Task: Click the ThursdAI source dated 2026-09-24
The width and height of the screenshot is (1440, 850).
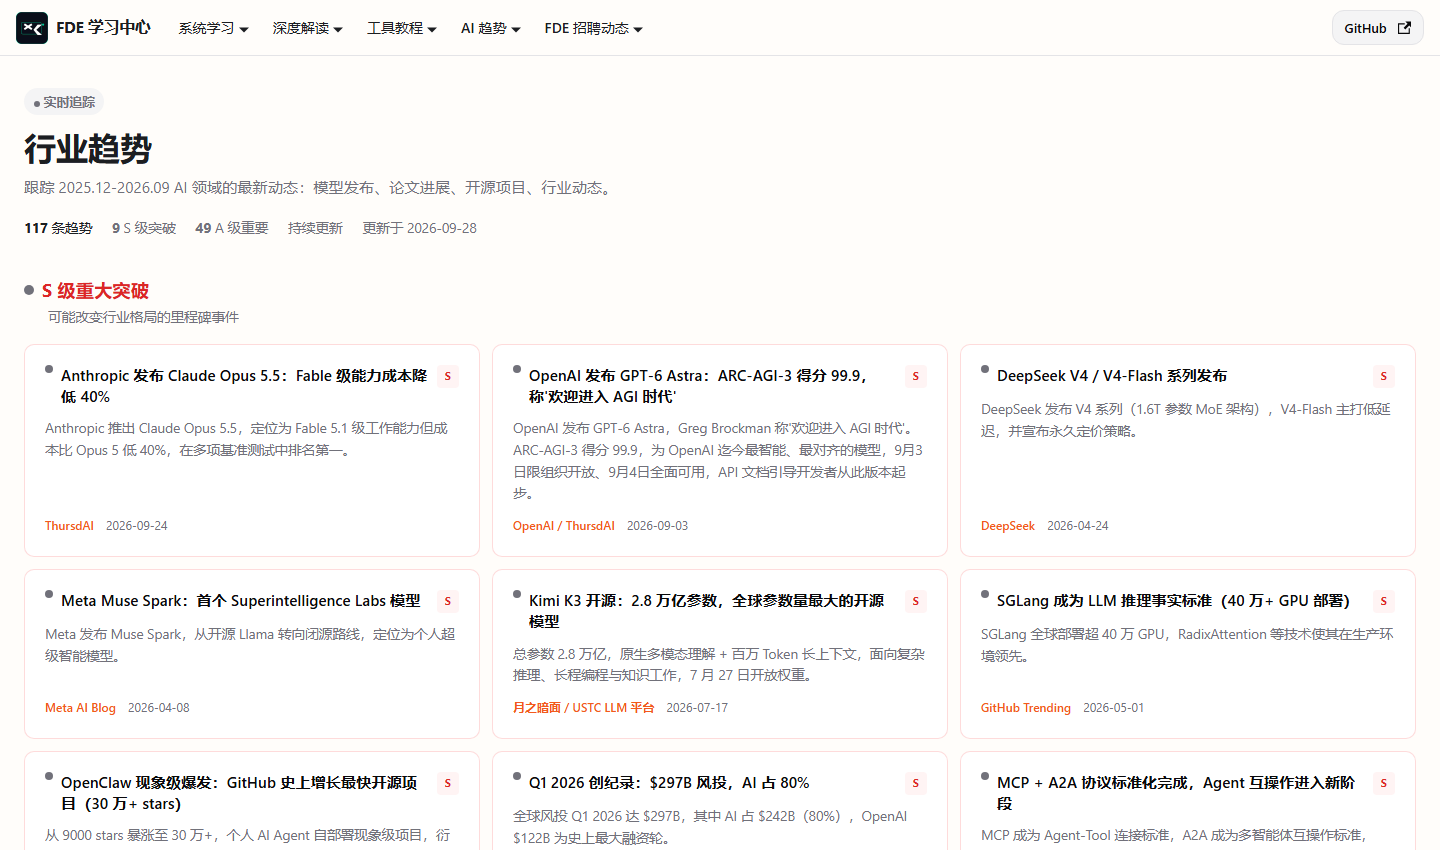Action: [x=69, y=526]
